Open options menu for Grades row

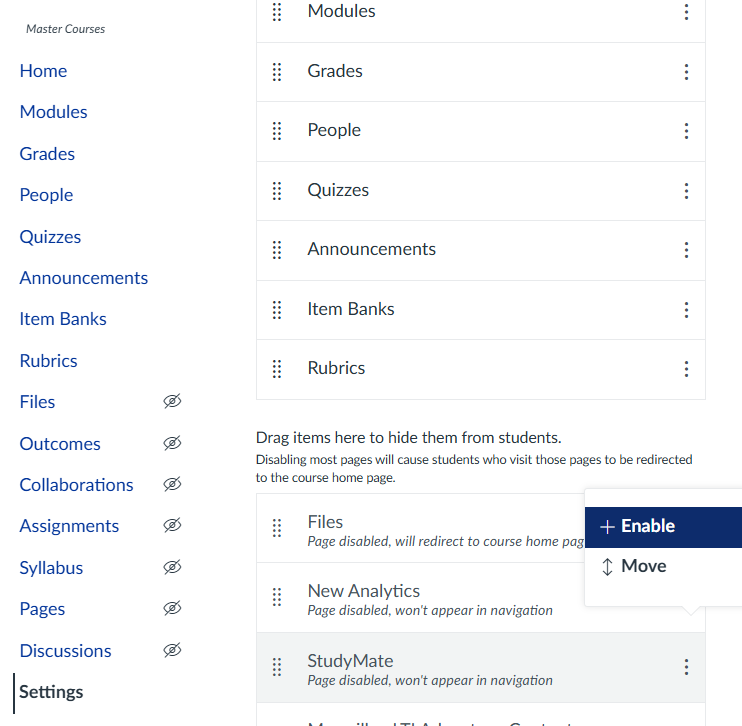[x=686, y=72]
